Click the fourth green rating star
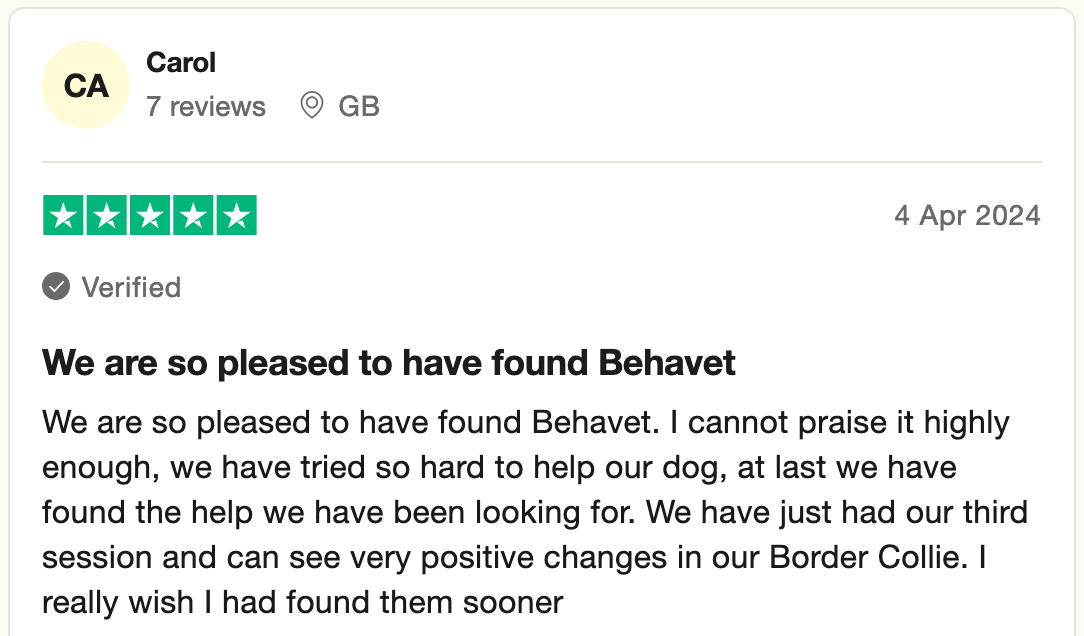The image size is (1084, 636). click(x=193, y=216)
